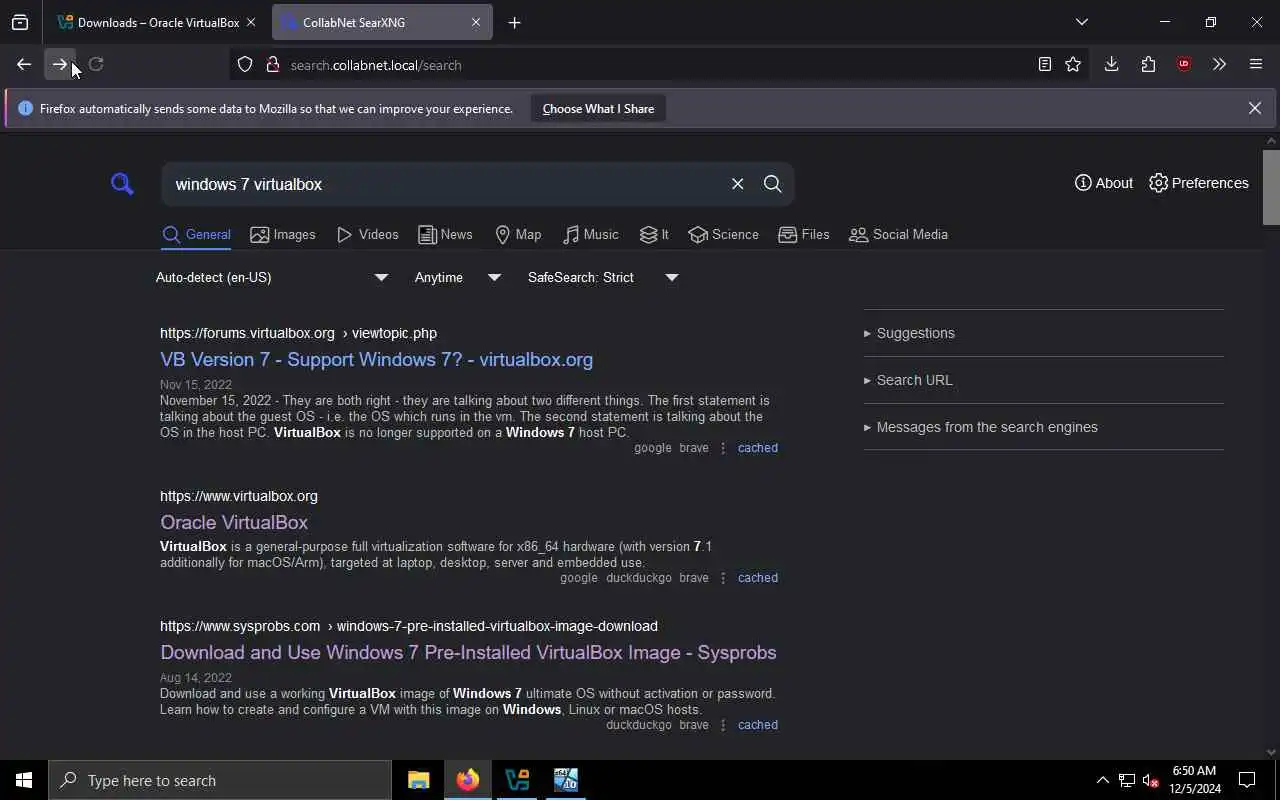
Task: Switch to the Science category
Action: (723, 235)
